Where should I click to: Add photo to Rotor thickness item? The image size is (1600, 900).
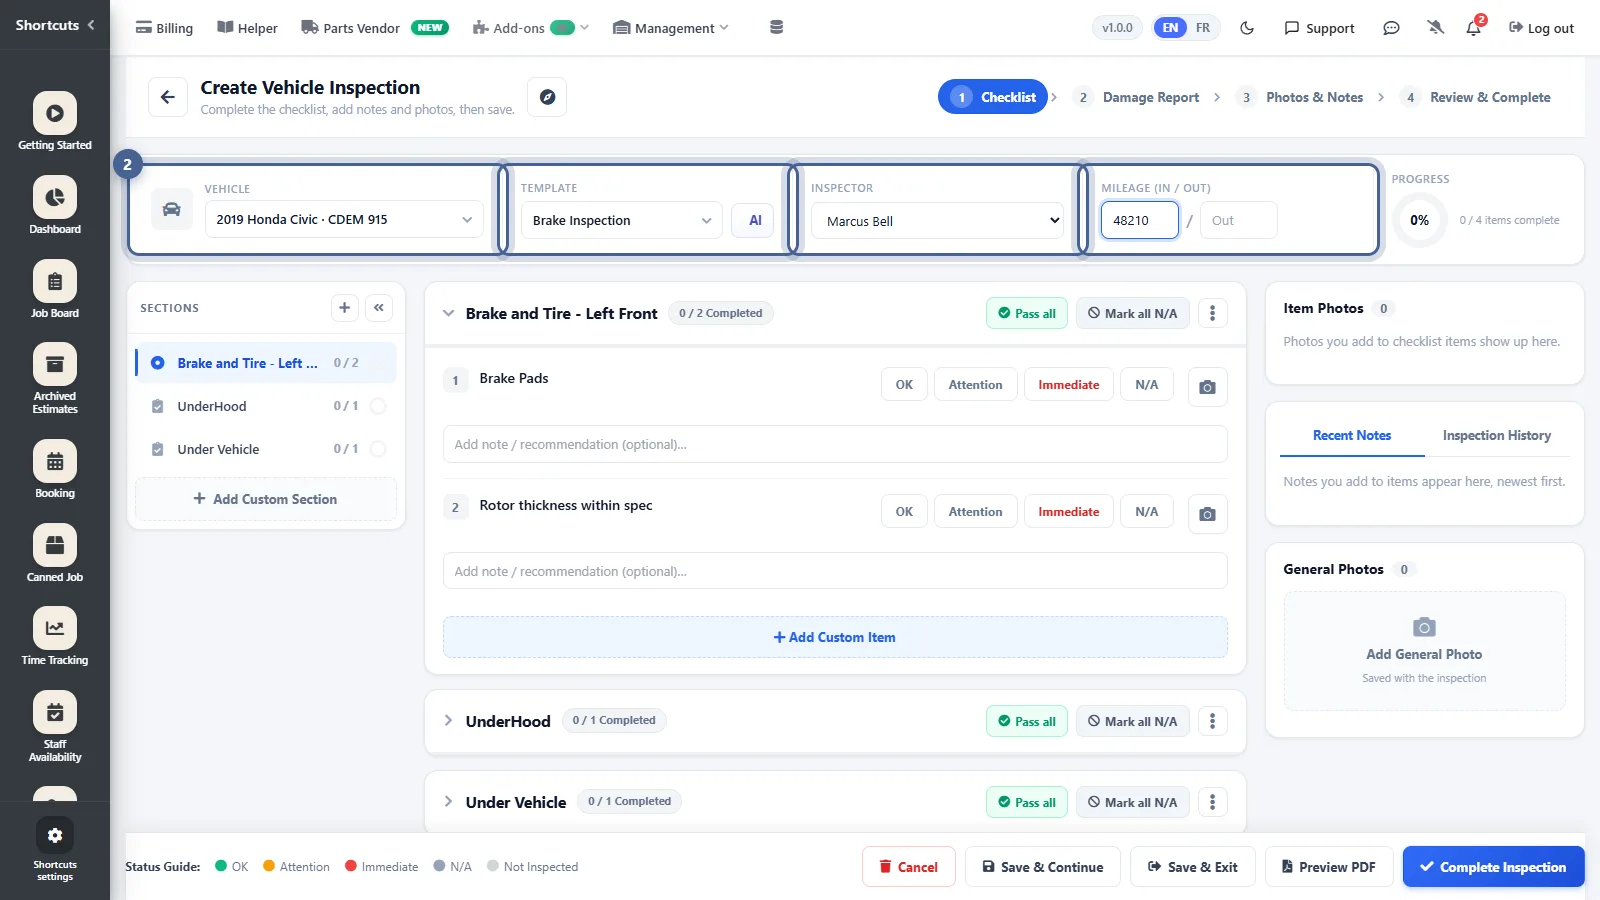coord(1207,513)
